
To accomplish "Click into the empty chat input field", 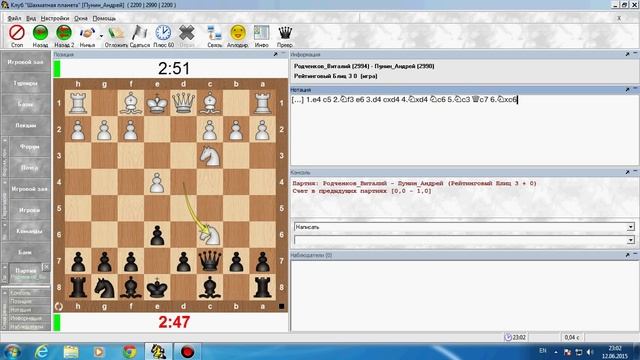I will tap(460, 240).
